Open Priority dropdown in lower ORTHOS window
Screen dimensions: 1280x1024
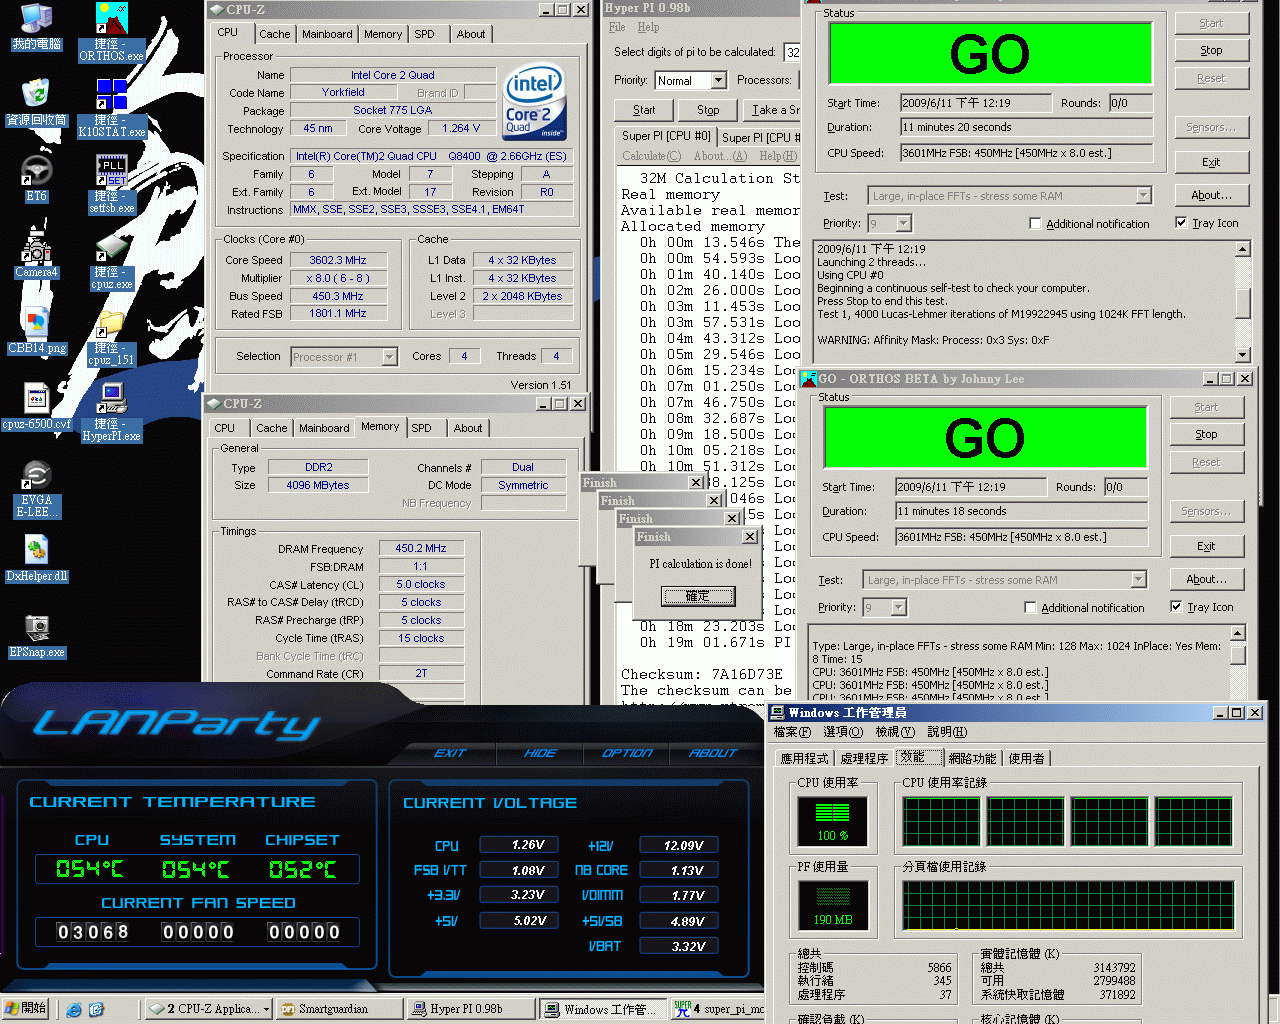[898, 607]
